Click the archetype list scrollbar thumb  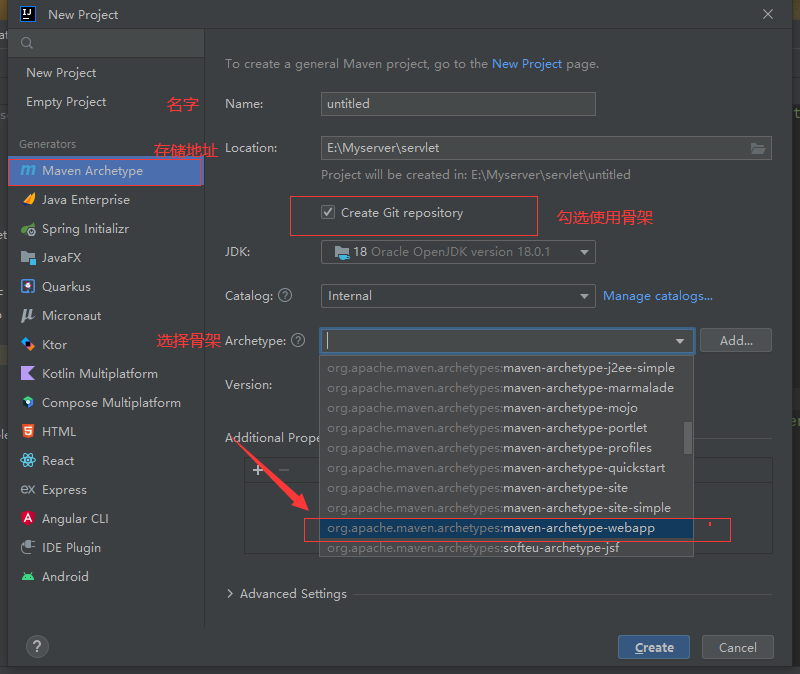[x=688, y=437]
